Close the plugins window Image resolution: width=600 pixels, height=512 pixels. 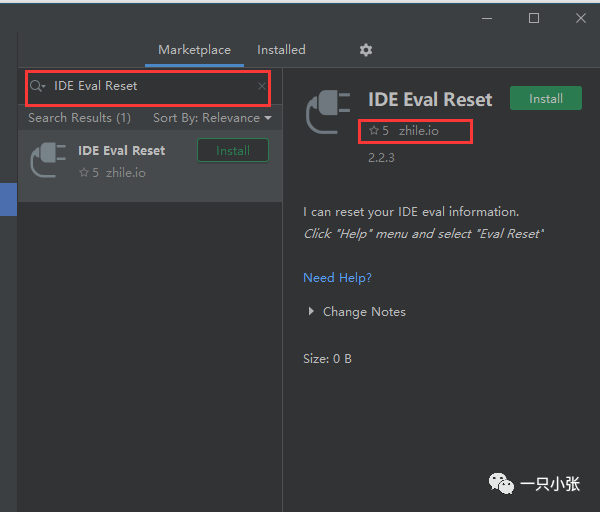tap(580, 18)
